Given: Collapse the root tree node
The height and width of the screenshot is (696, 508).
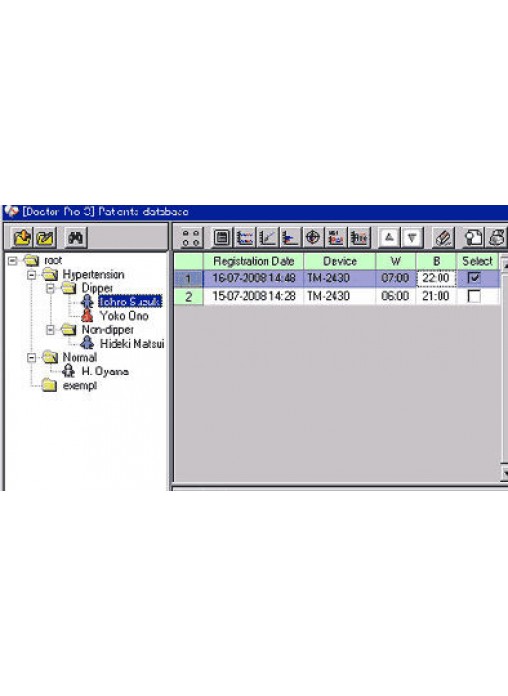Looking at the screenshot, I should pyautogui.click(x=13, y=261).
